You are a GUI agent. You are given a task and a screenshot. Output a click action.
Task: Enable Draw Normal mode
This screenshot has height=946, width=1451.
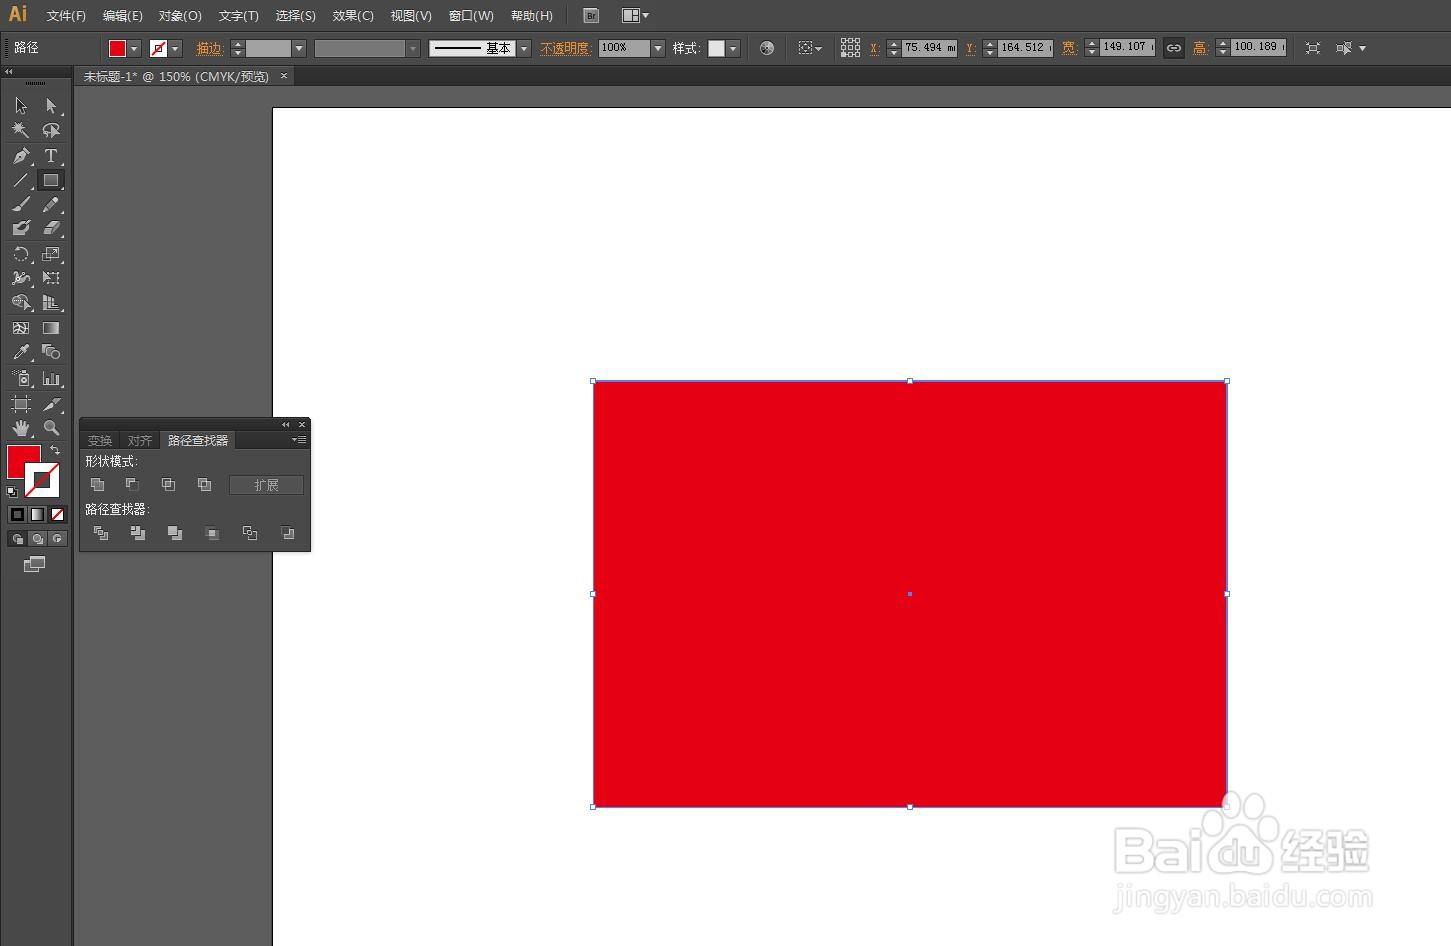[x=17, y=539]
